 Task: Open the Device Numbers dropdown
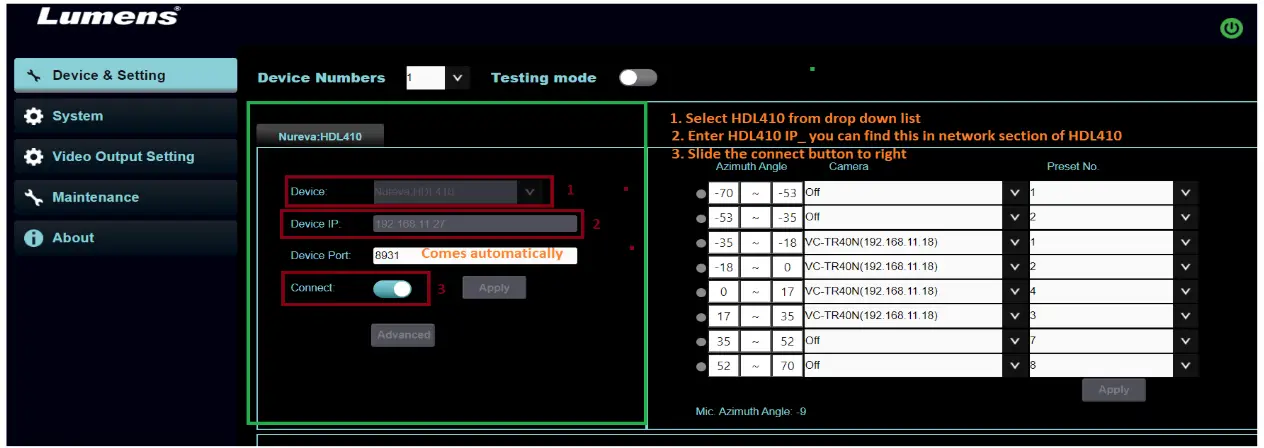click(457, 77)
